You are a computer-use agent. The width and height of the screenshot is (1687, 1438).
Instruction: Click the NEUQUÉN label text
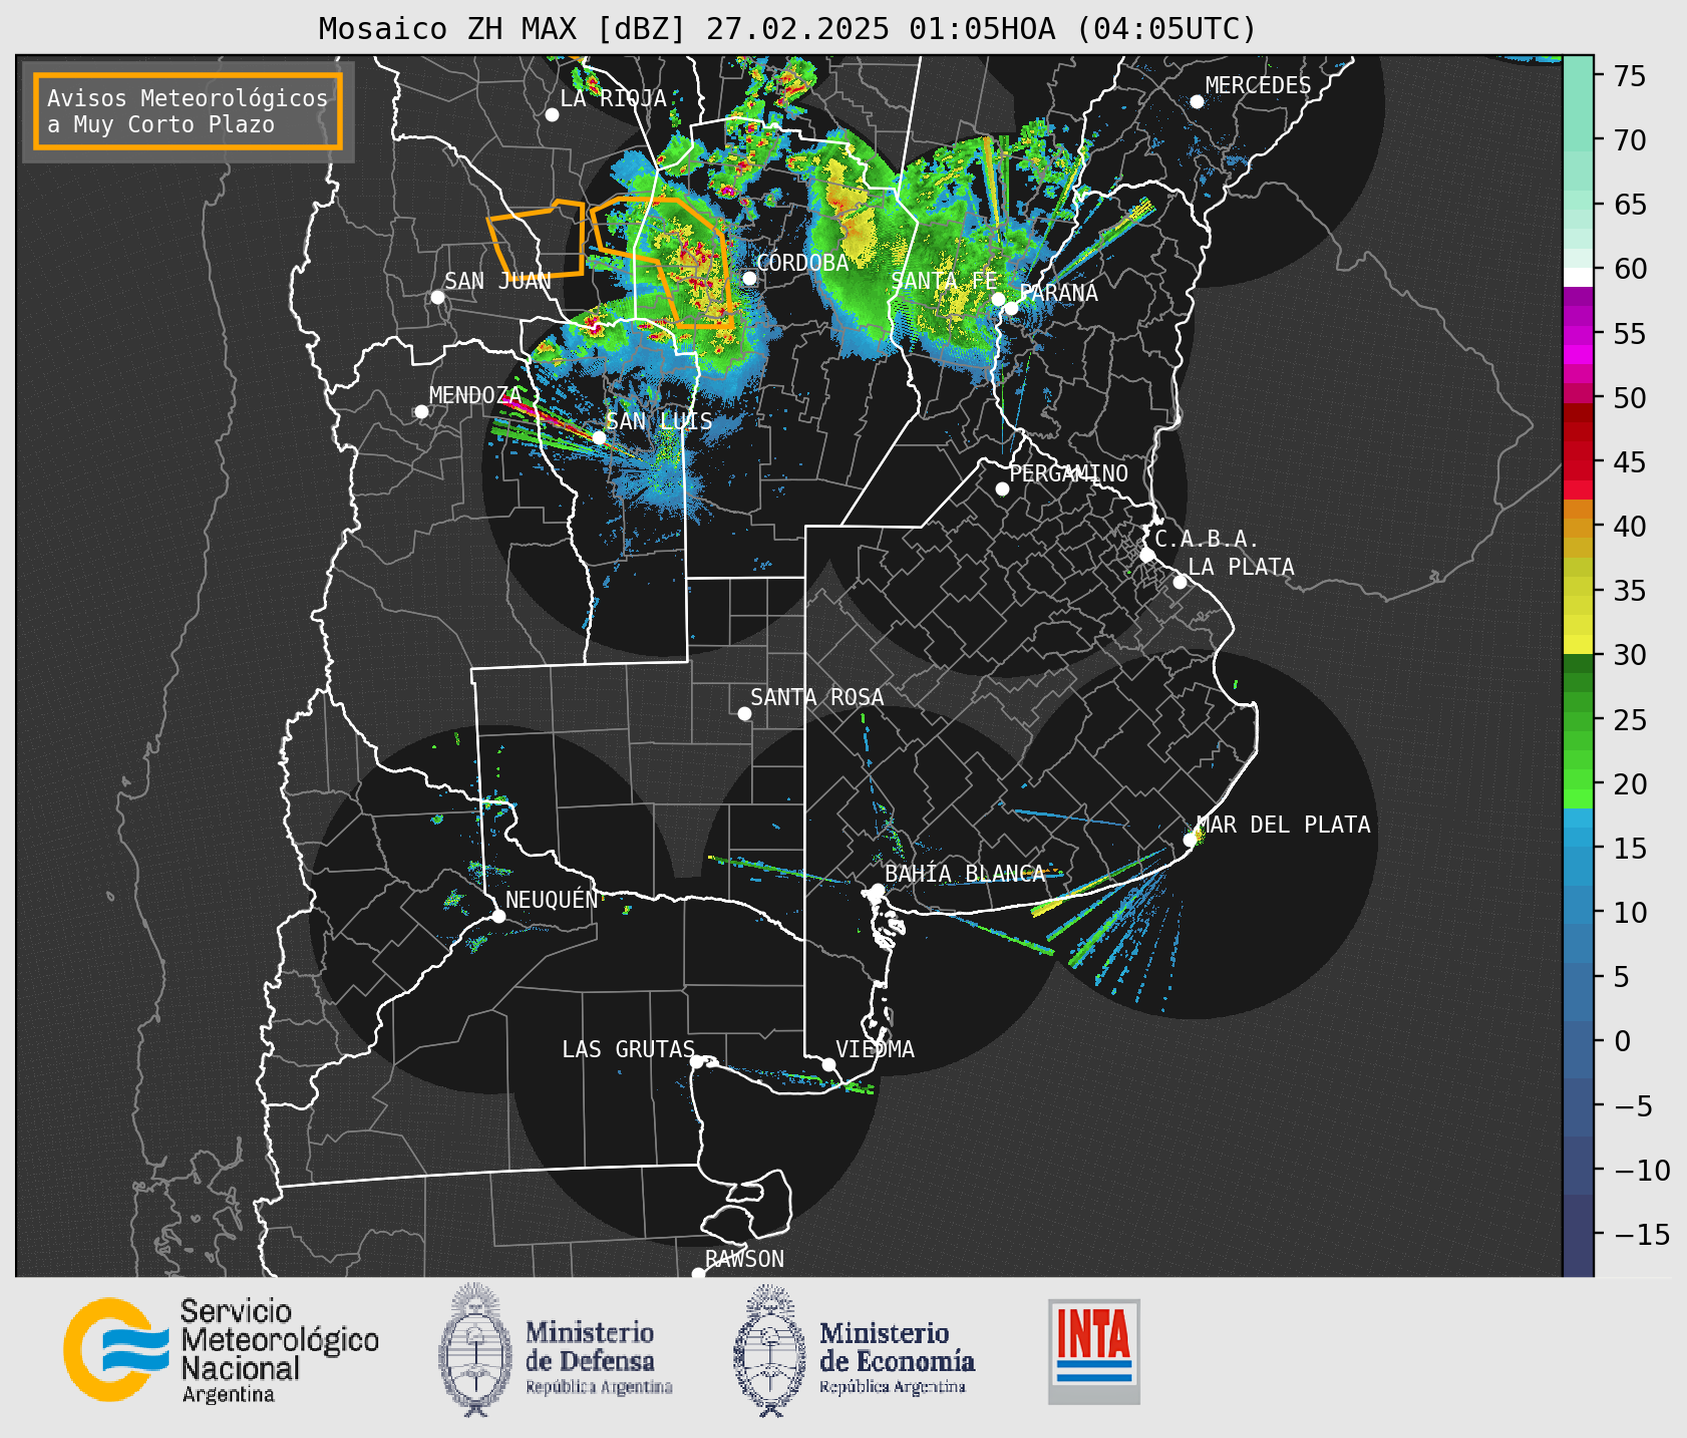click(551, 899)
